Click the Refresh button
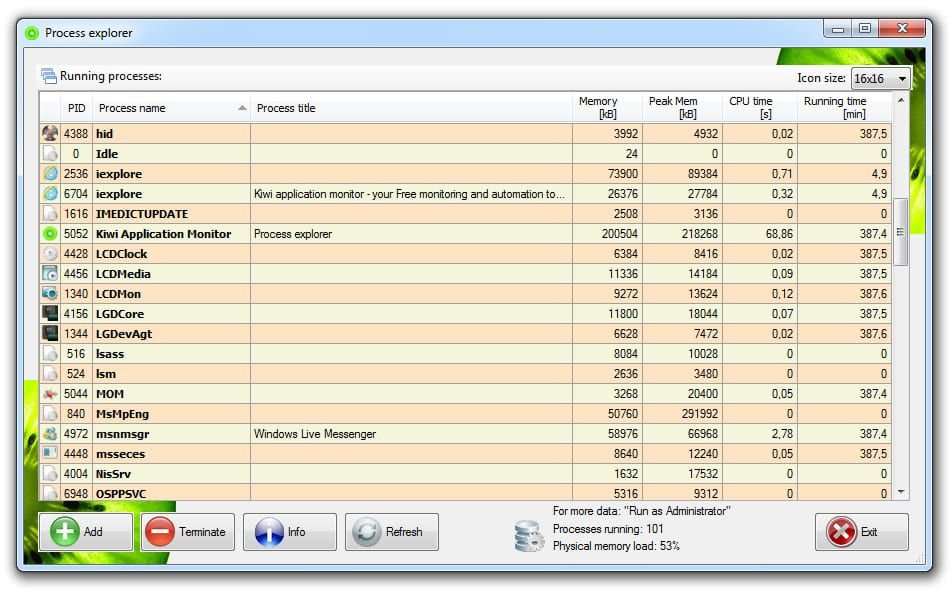This screenshot has height=593, width=952. tap(391, 532)
